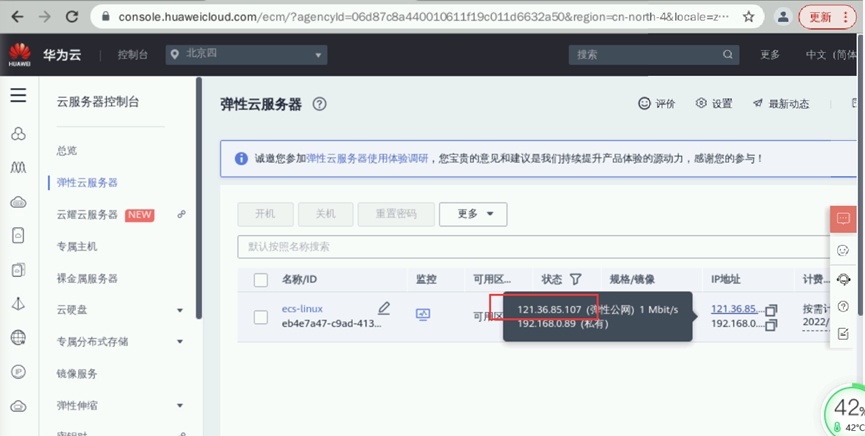Click the top 搜索 search field

click(654, 55)
